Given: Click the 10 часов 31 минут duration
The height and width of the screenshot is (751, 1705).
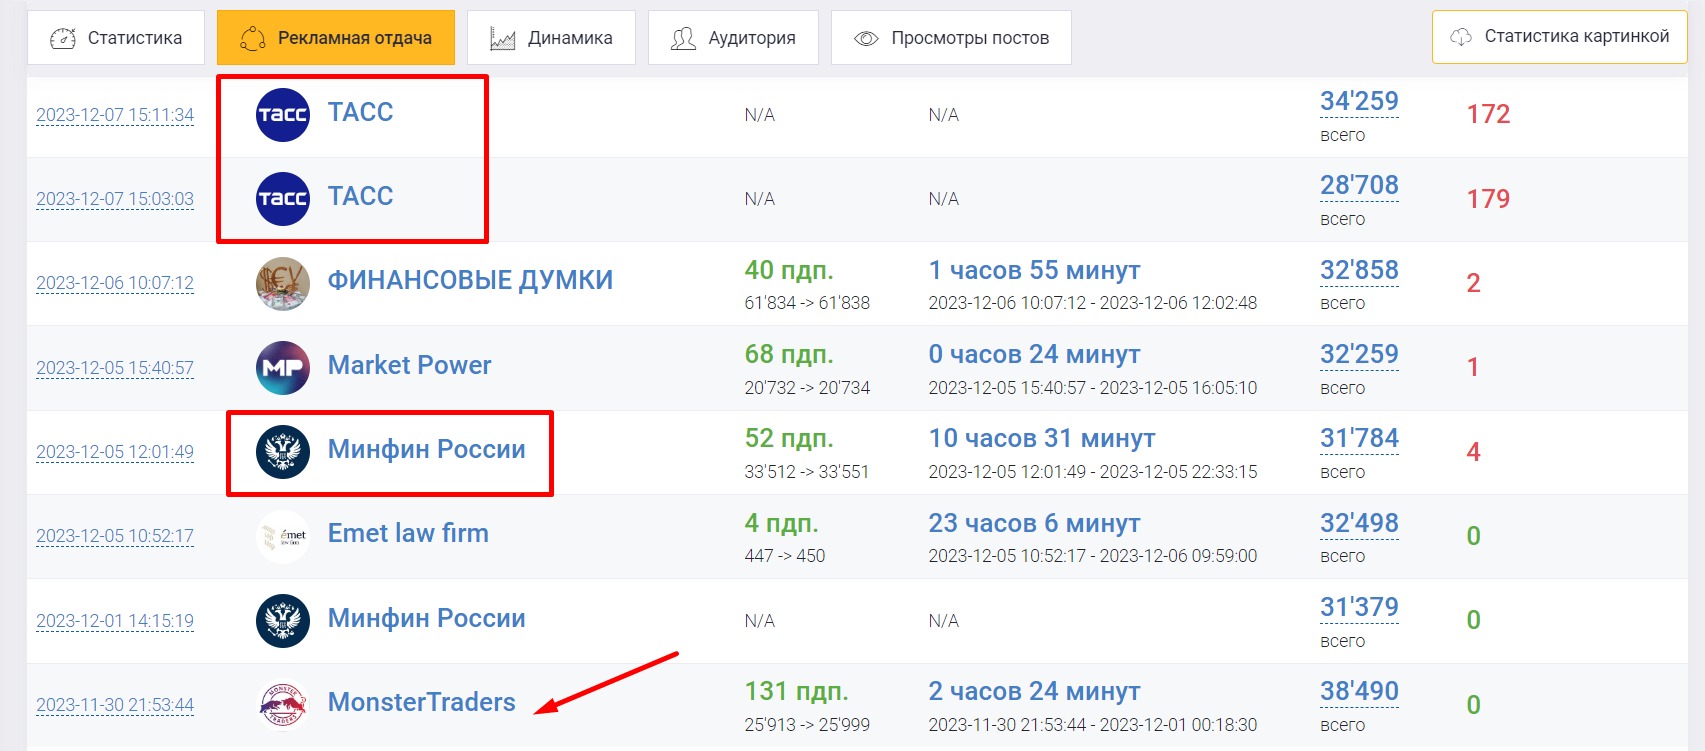Looking at the screenshot, I should (1042, 438).
